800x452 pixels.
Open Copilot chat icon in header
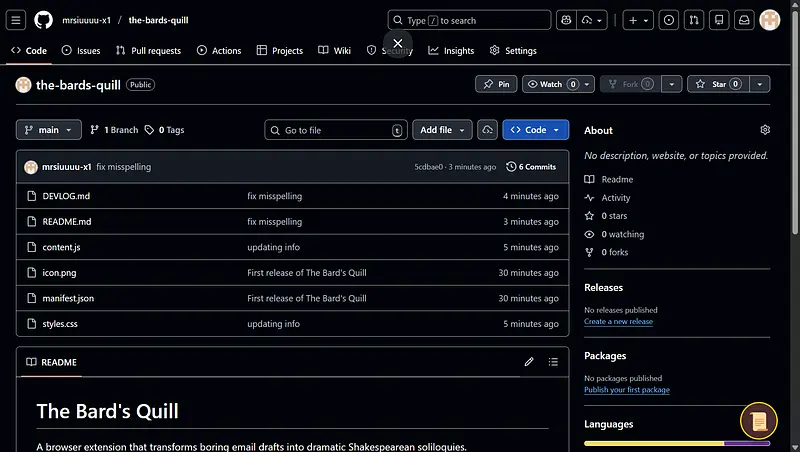pos(566,20)
